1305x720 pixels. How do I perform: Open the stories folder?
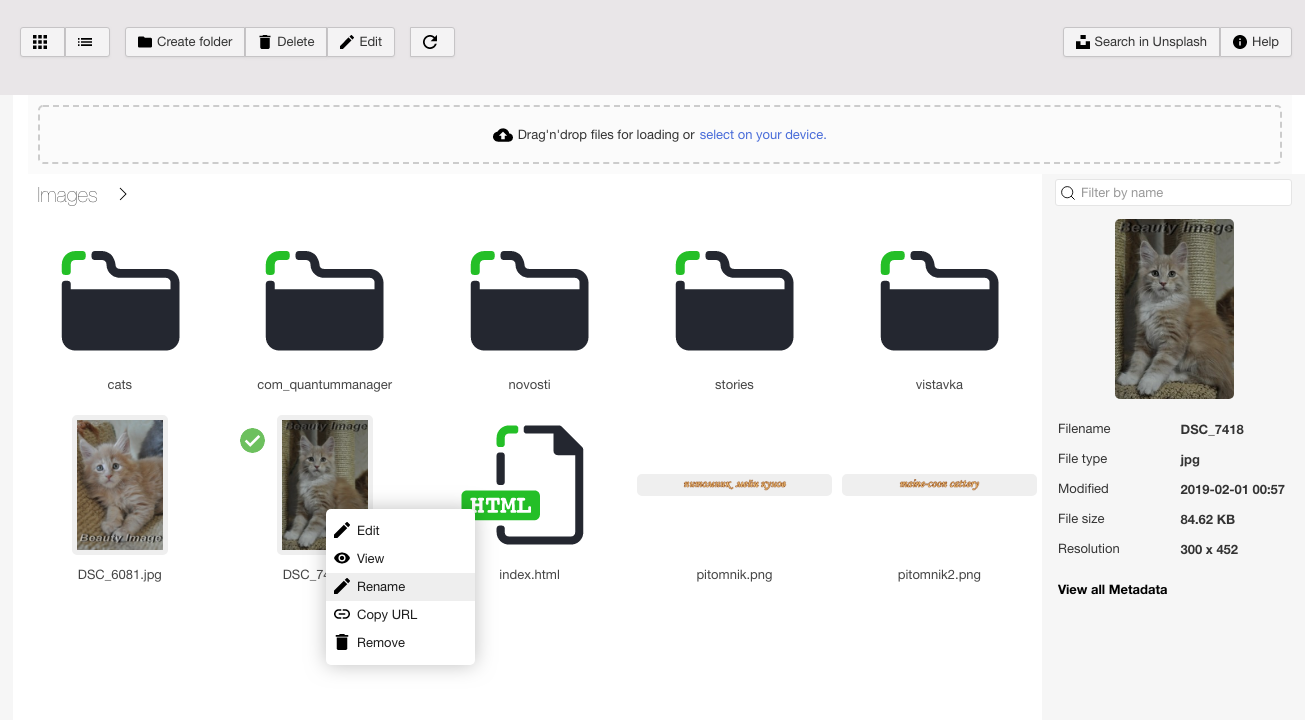tap(734, 300)
